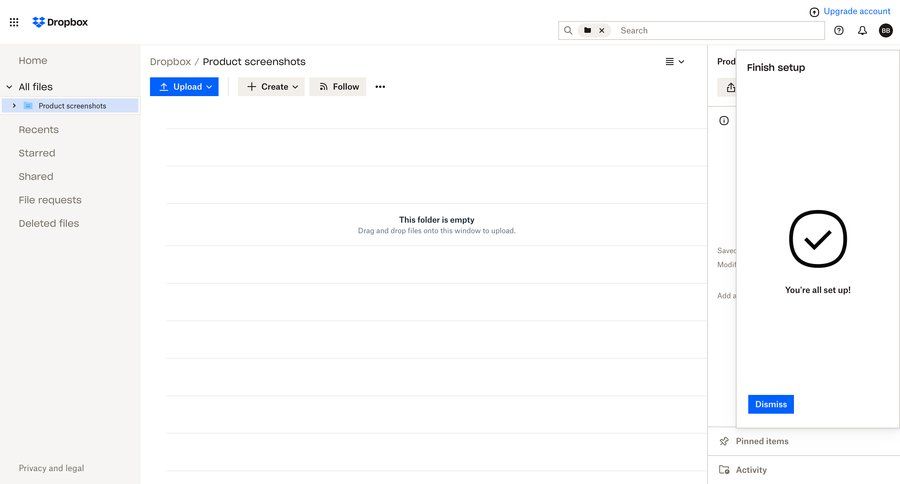Viewport: 900px width, 484px height.
Task: Open Starred in the sidebar
Action: (x=37, y=153)
